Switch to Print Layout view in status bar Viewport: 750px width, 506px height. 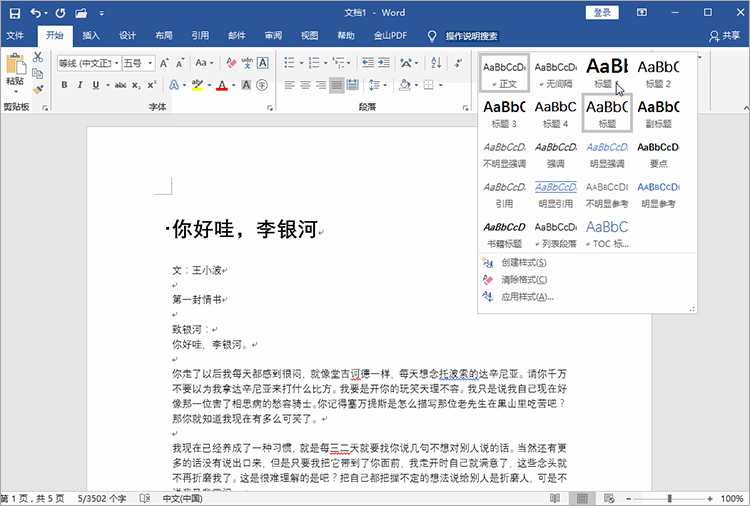[582, 498]
